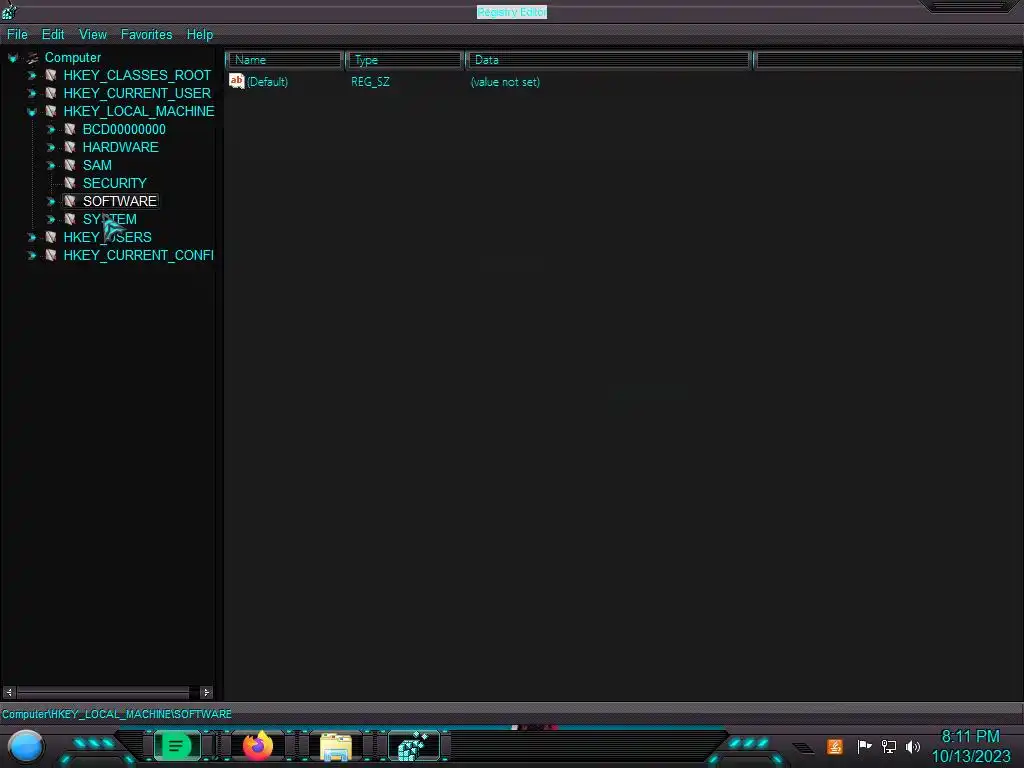Select SAM key label

(x=97, y=165)
